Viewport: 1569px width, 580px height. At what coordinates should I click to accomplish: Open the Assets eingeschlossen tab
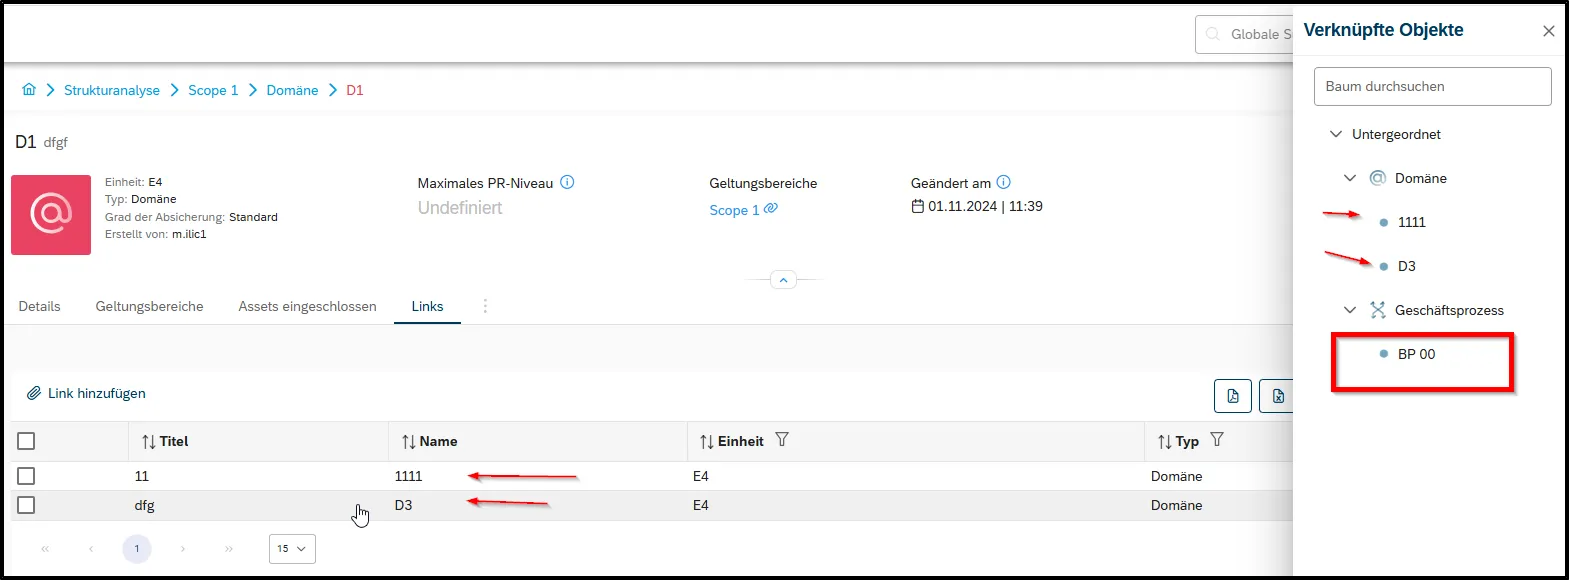tap(307, 306)
